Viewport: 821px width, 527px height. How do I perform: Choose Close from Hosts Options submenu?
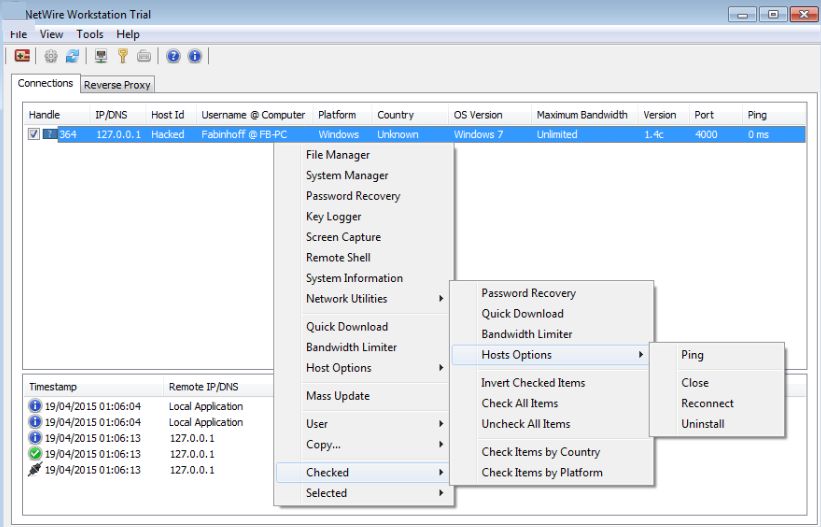click(695, 383)
